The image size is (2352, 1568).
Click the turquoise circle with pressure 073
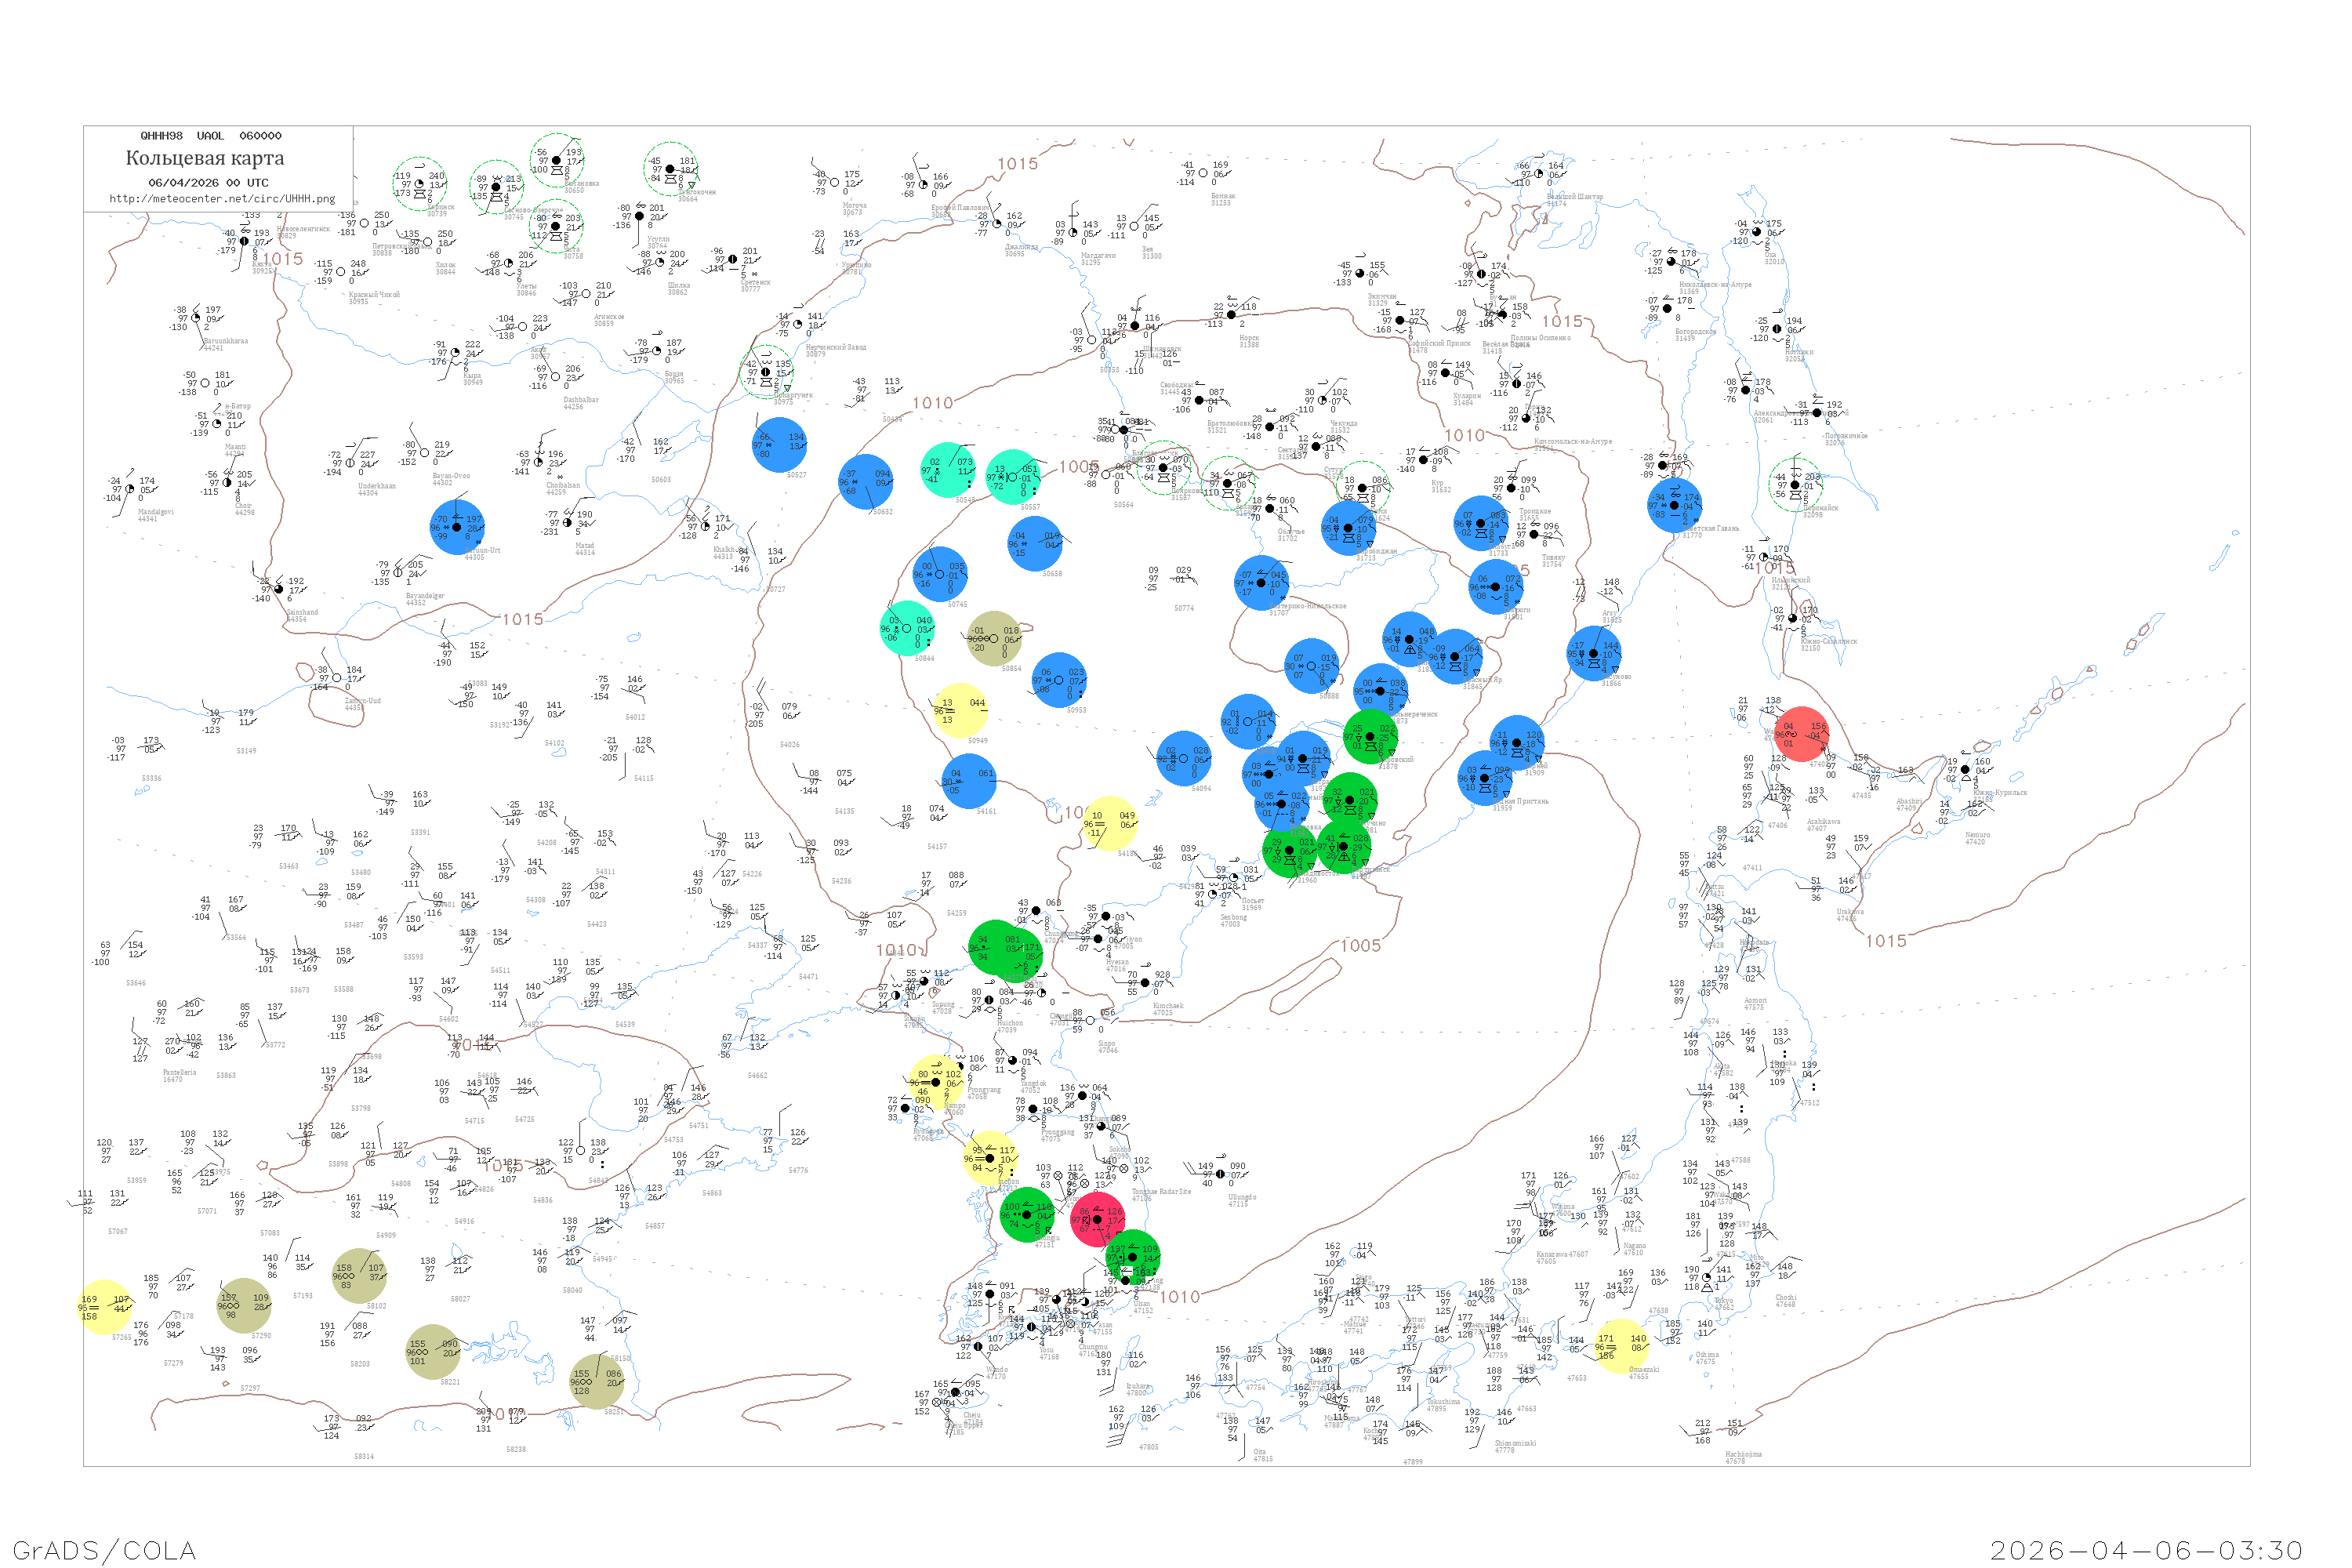click(x=947, y=470)
